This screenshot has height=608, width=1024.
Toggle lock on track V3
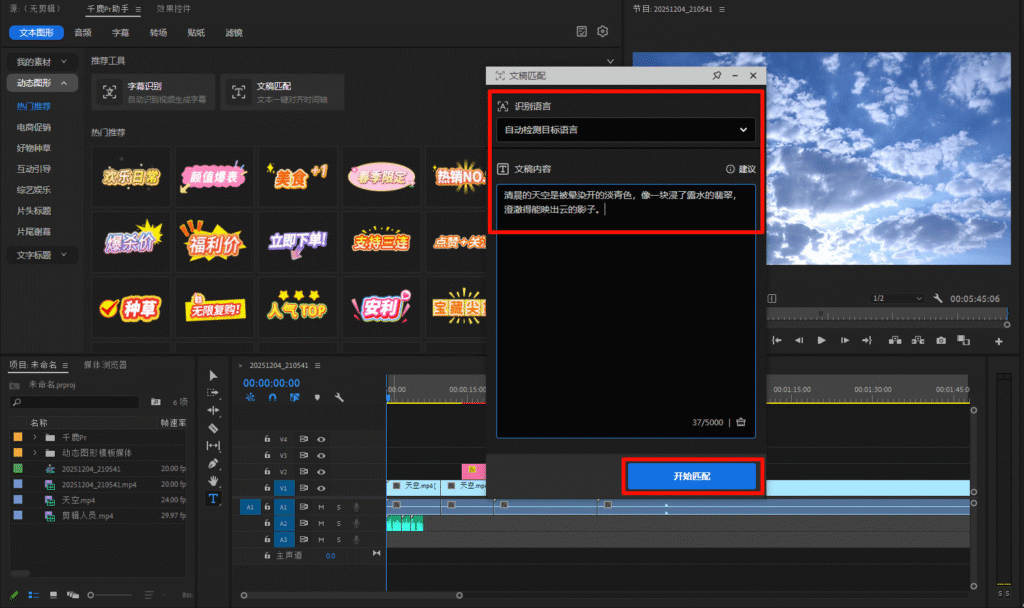point(267,455)
